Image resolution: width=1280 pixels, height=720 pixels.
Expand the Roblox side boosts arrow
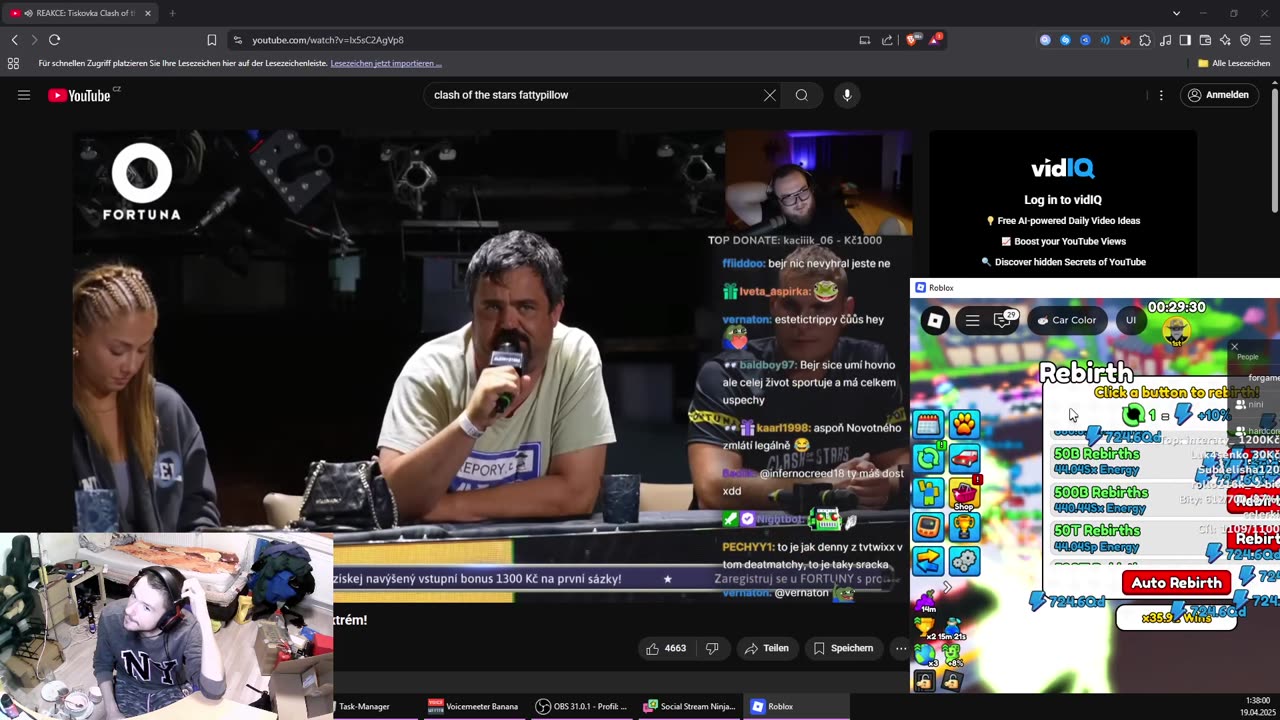click(947, 588)
